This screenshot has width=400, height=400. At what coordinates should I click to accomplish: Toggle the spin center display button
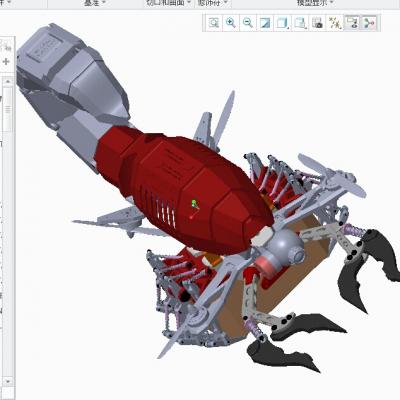[x=369, y=23]
